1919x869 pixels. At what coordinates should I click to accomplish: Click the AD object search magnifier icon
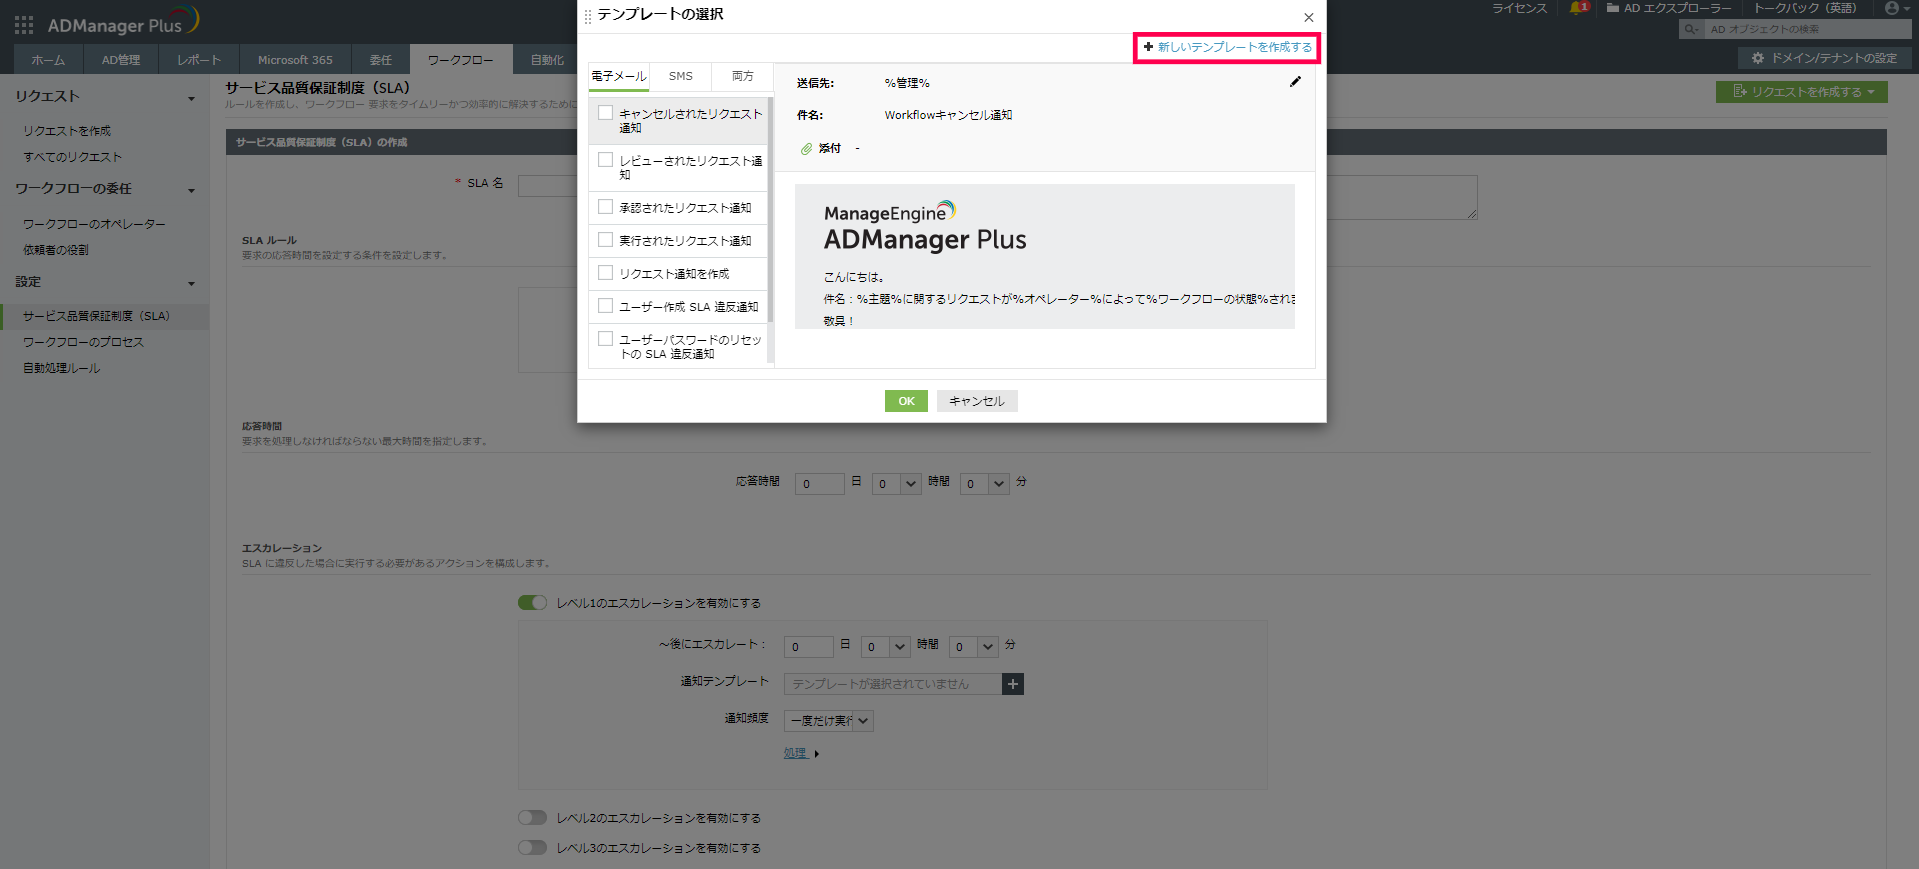[1692, 30]
